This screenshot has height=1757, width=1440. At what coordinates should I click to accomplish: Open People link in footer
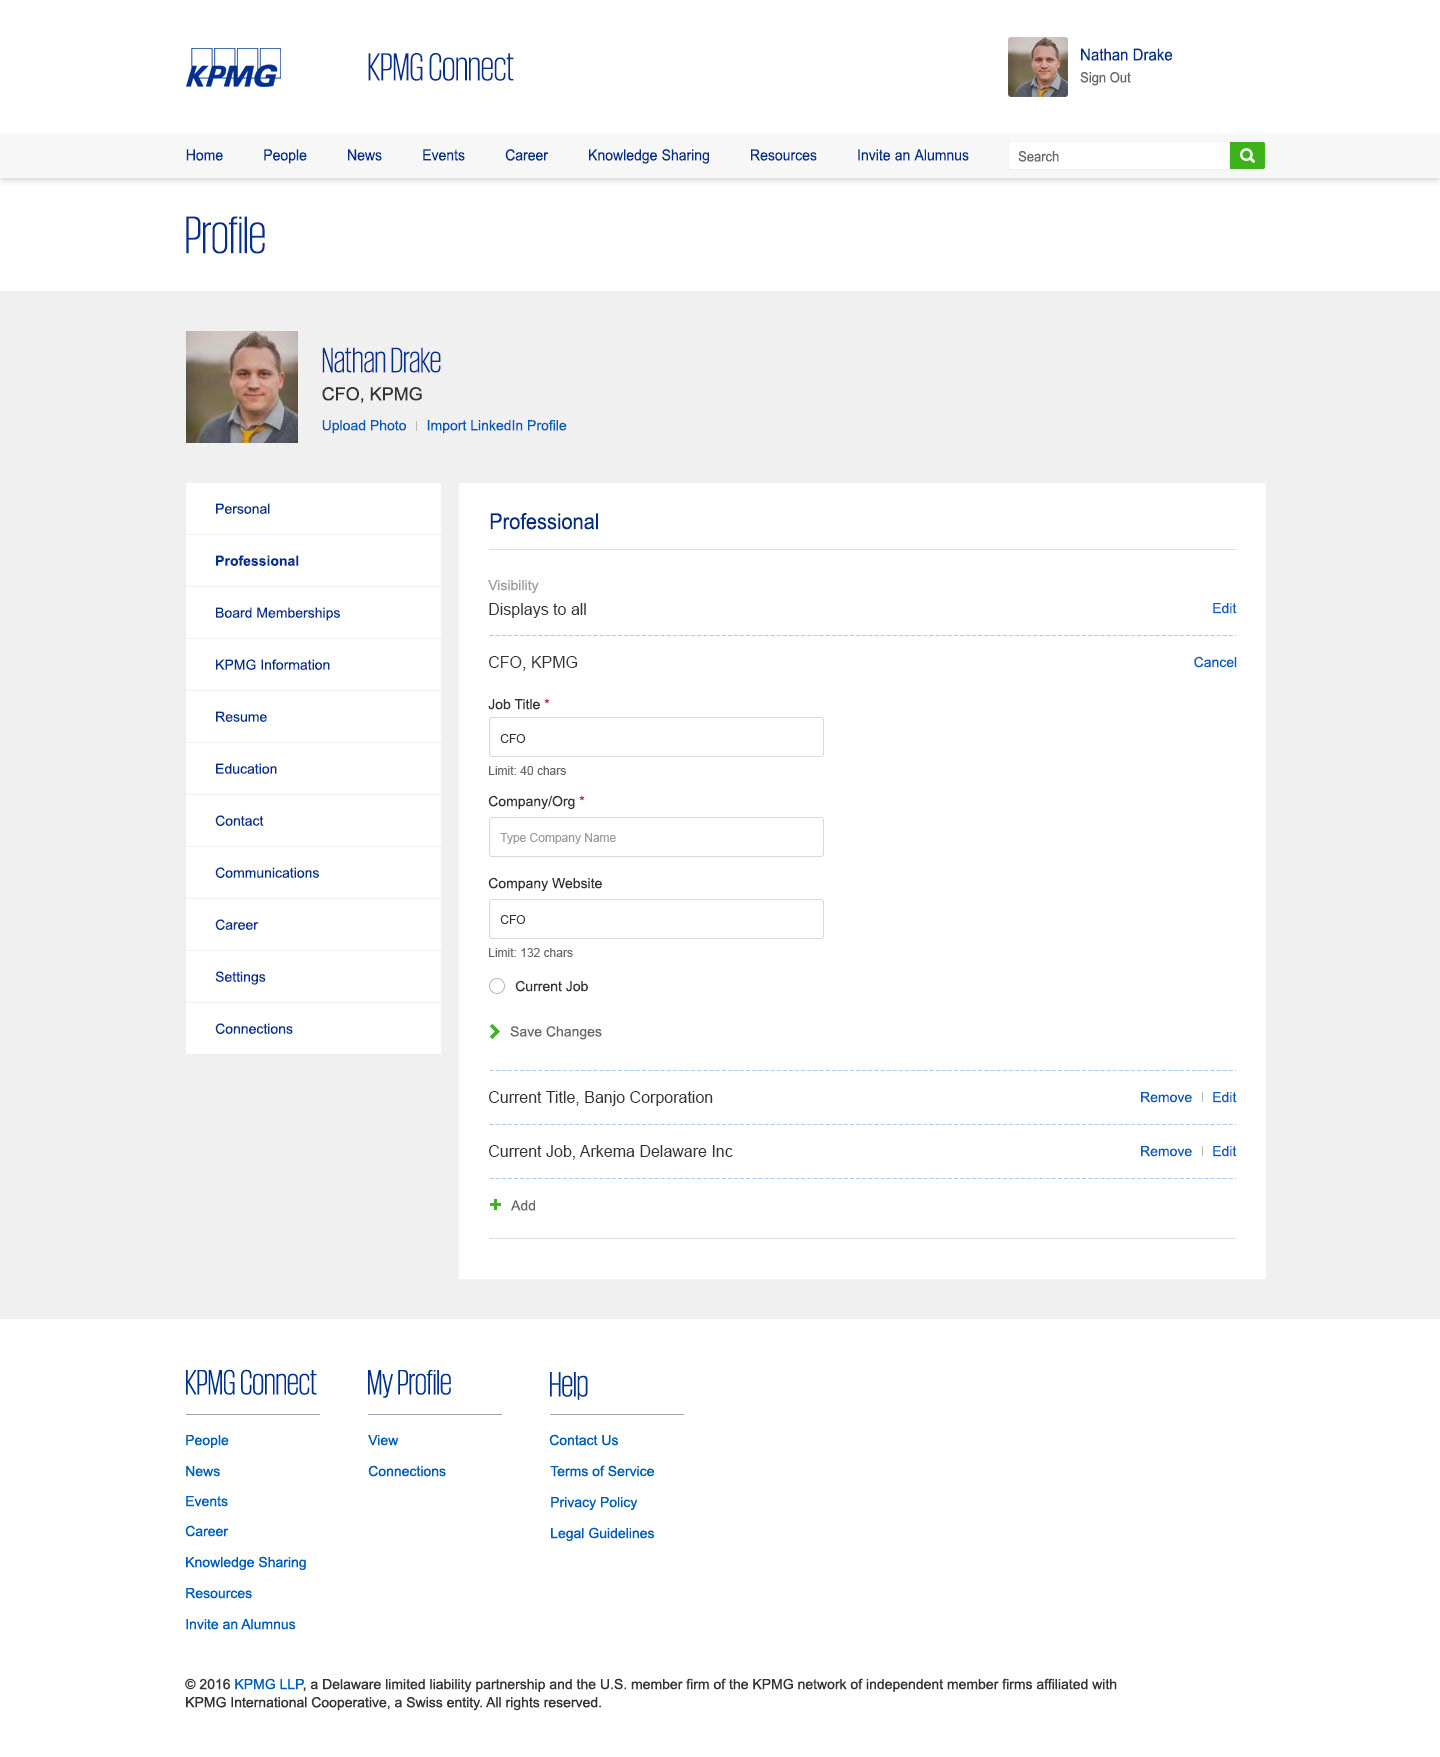[207, 1440]
